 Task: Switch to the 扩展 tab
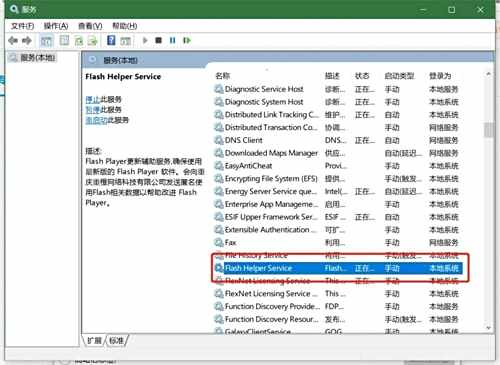coord(94,340)
